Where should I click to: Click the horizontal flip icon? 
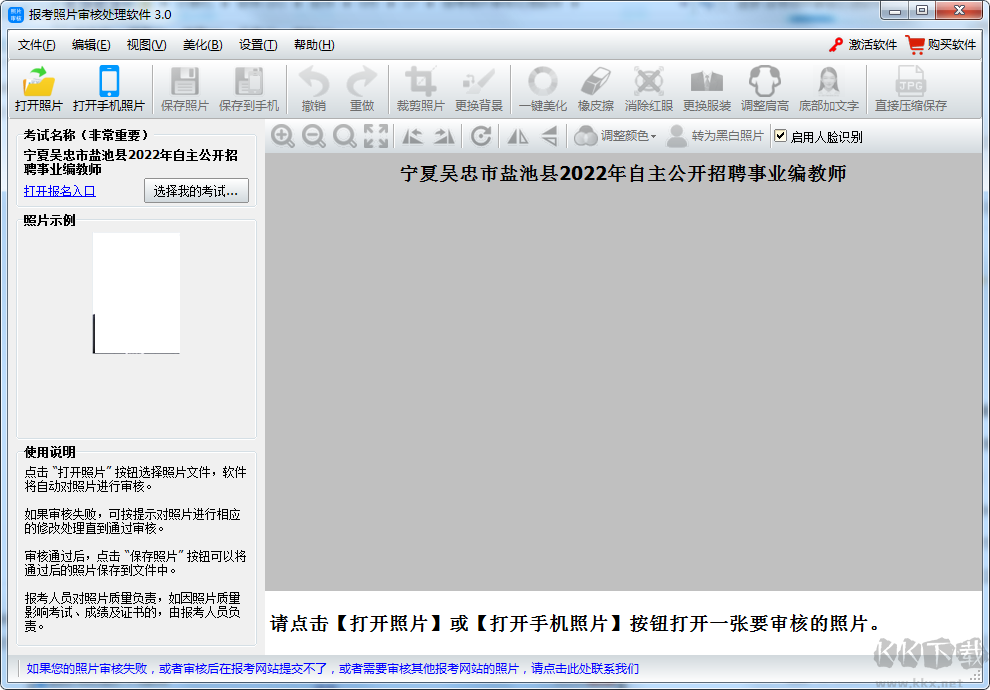[x=516, y=136]
